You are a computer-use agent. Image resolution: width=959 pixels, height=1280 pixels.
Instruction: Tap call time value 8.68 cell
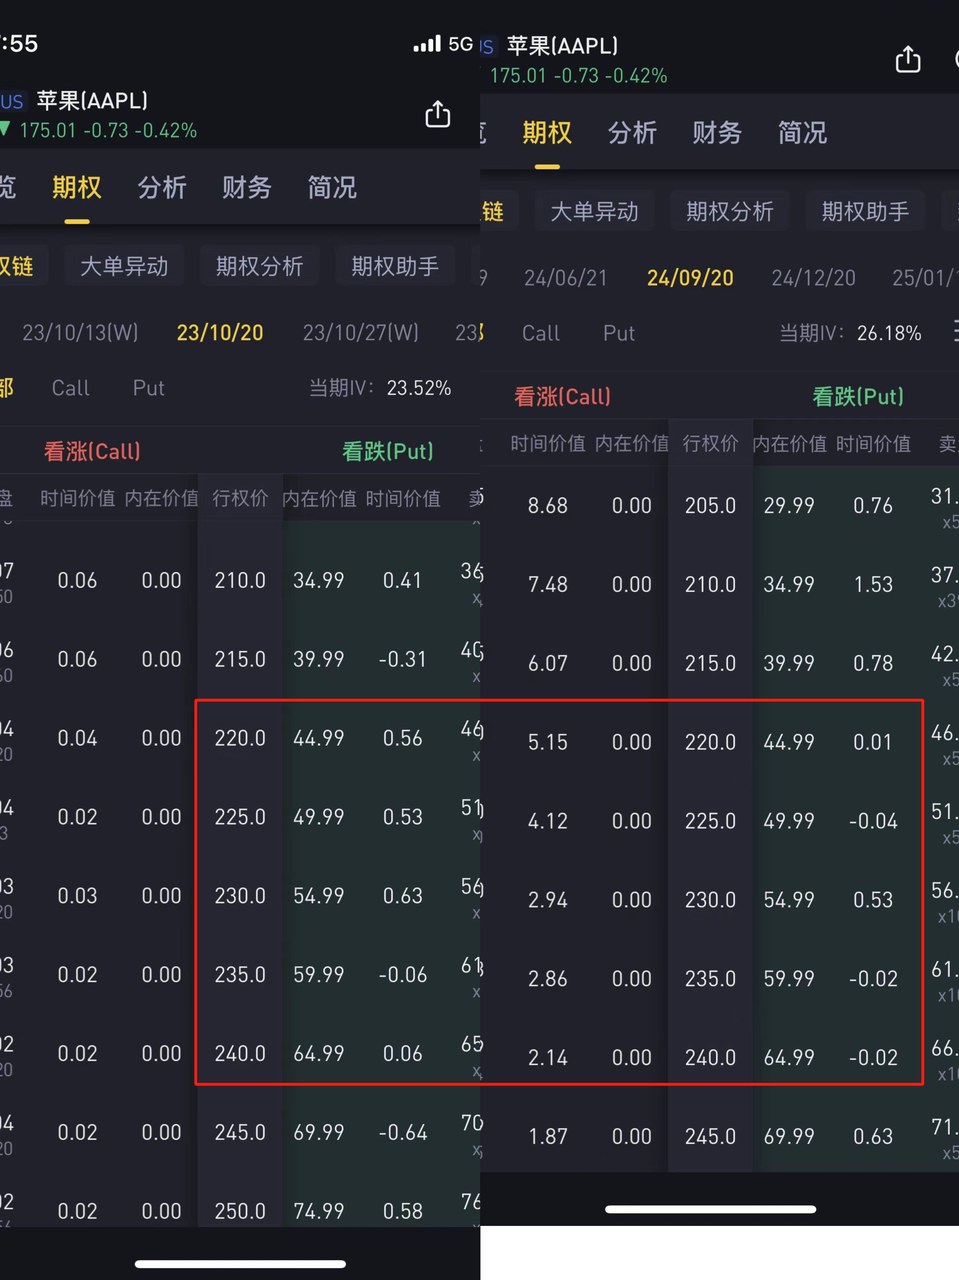tap(548, 505)
